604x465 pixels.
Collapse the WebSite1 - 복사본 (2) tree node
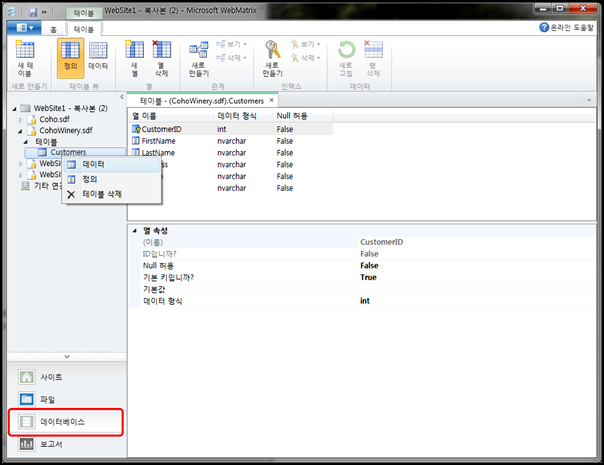[x=15, y=109]
